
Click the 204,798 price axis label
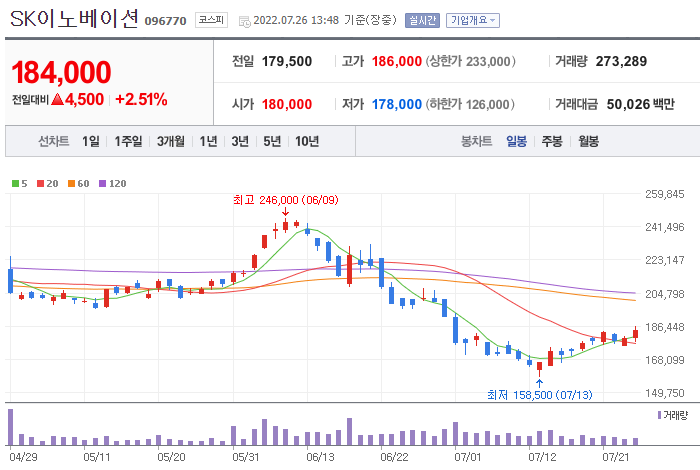pos(665,294)
